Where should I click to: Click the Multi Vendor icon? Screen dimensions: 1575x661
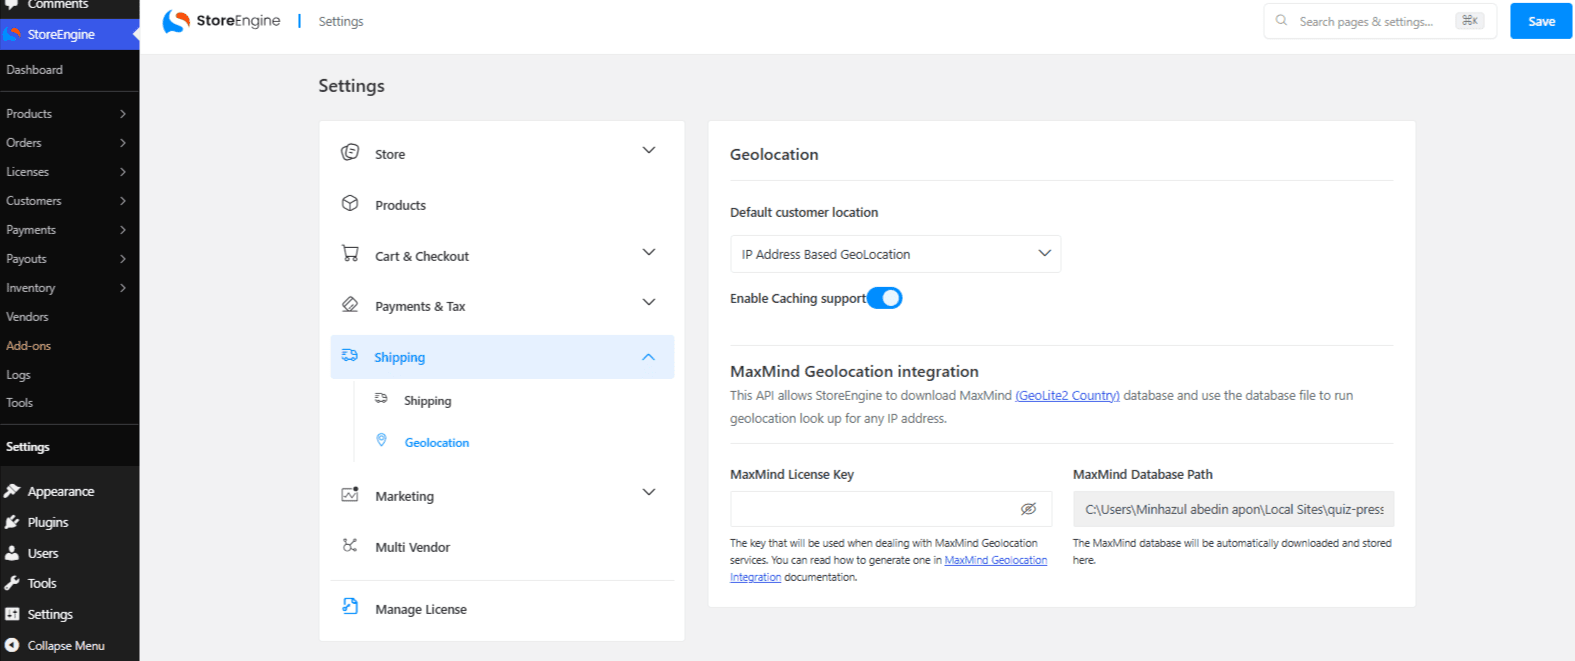click(350, 545)
